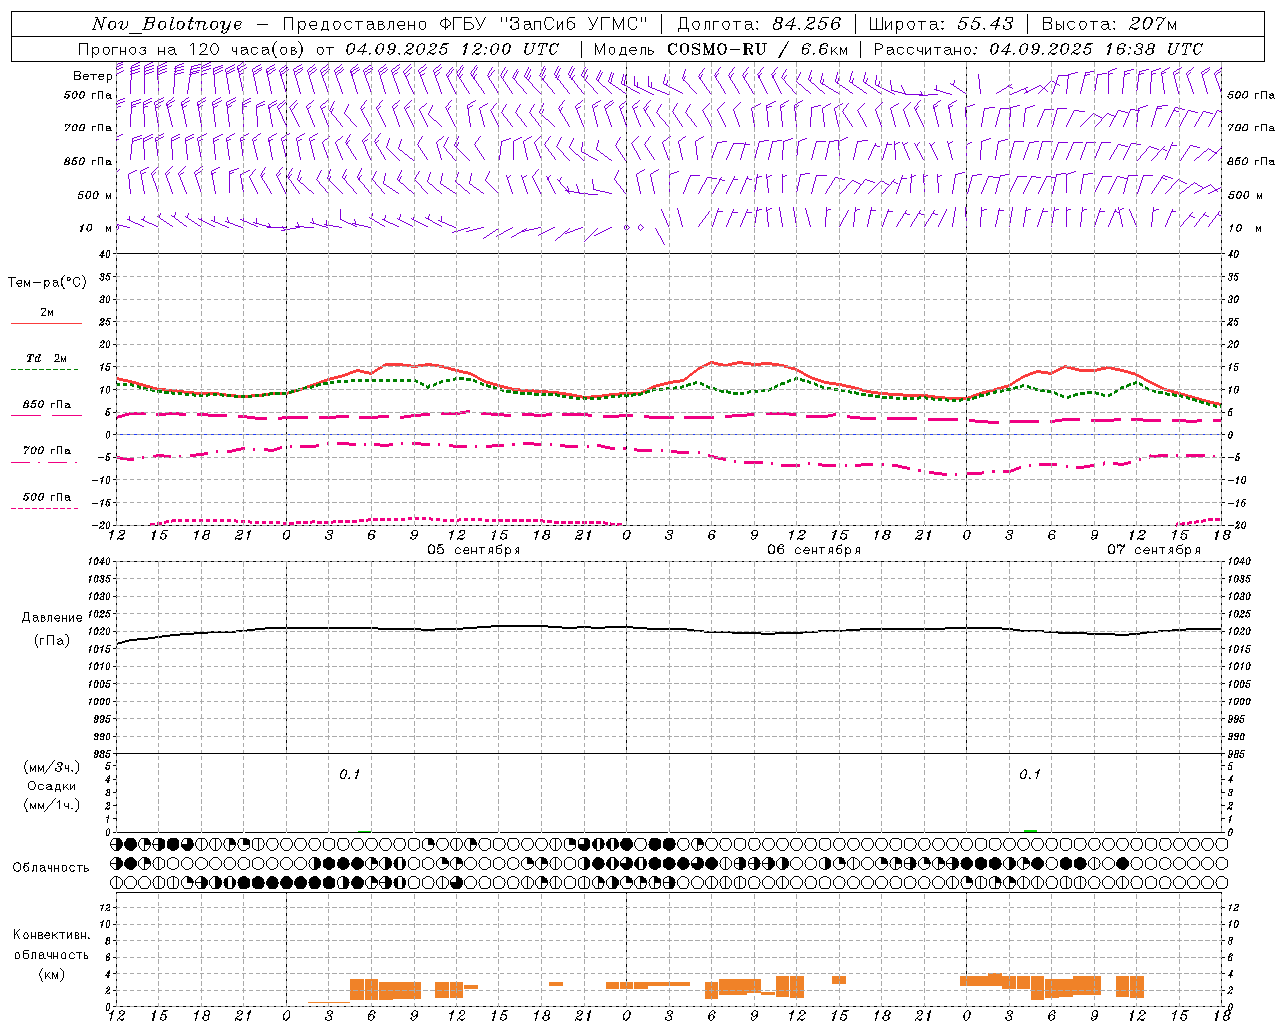
Task: Click the Осадки panel label
Action: coord(51,786)
